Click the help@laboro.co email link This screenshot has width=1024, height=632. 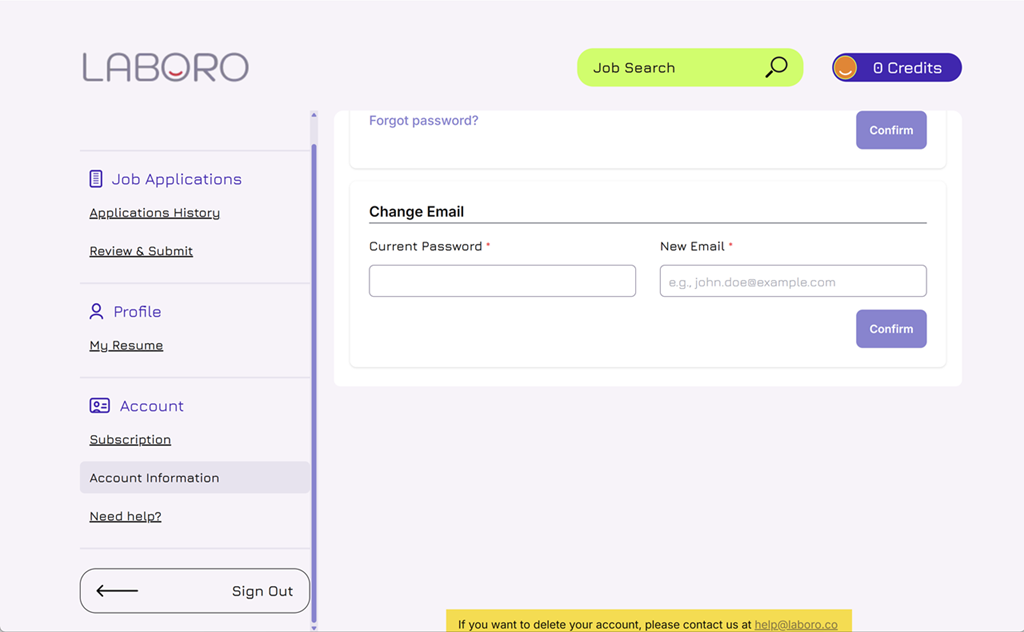[x=796, y=624]
